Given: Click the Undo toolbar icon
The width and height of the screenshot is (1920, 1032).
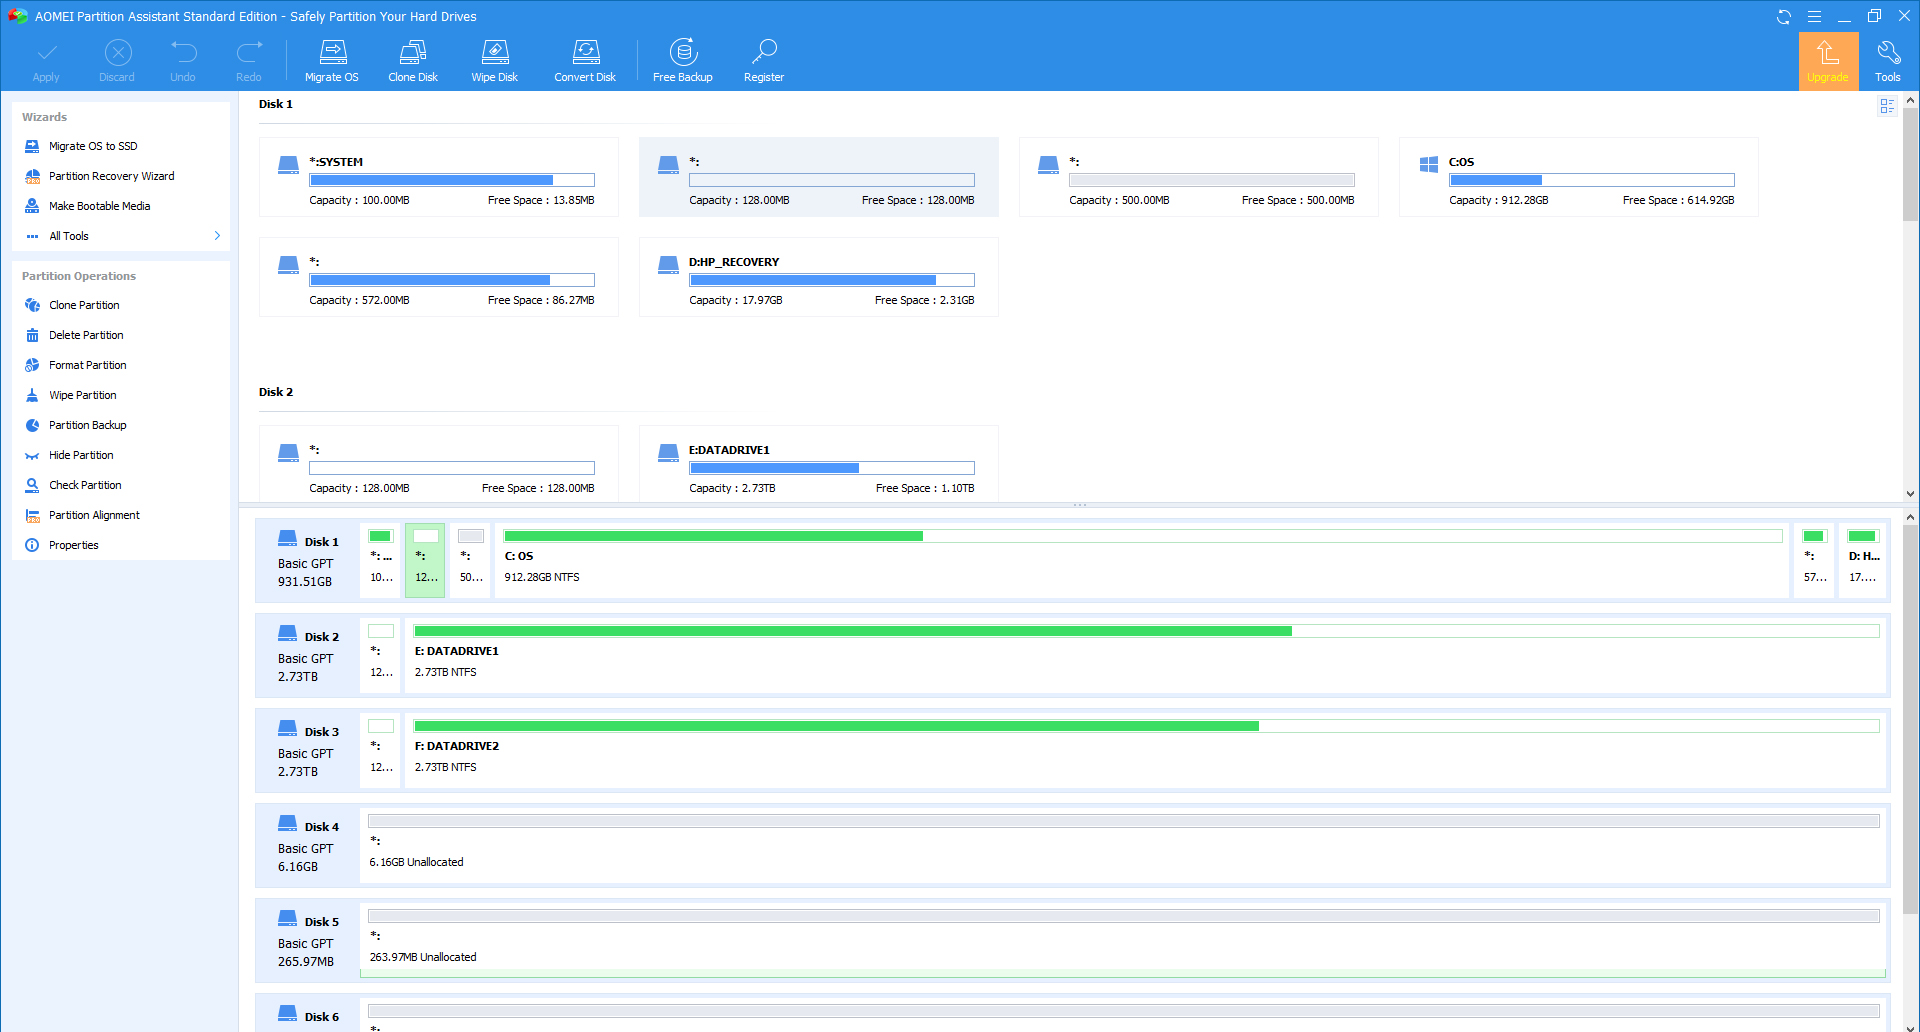Looking at the screenshot, I should tap(183, 61).
